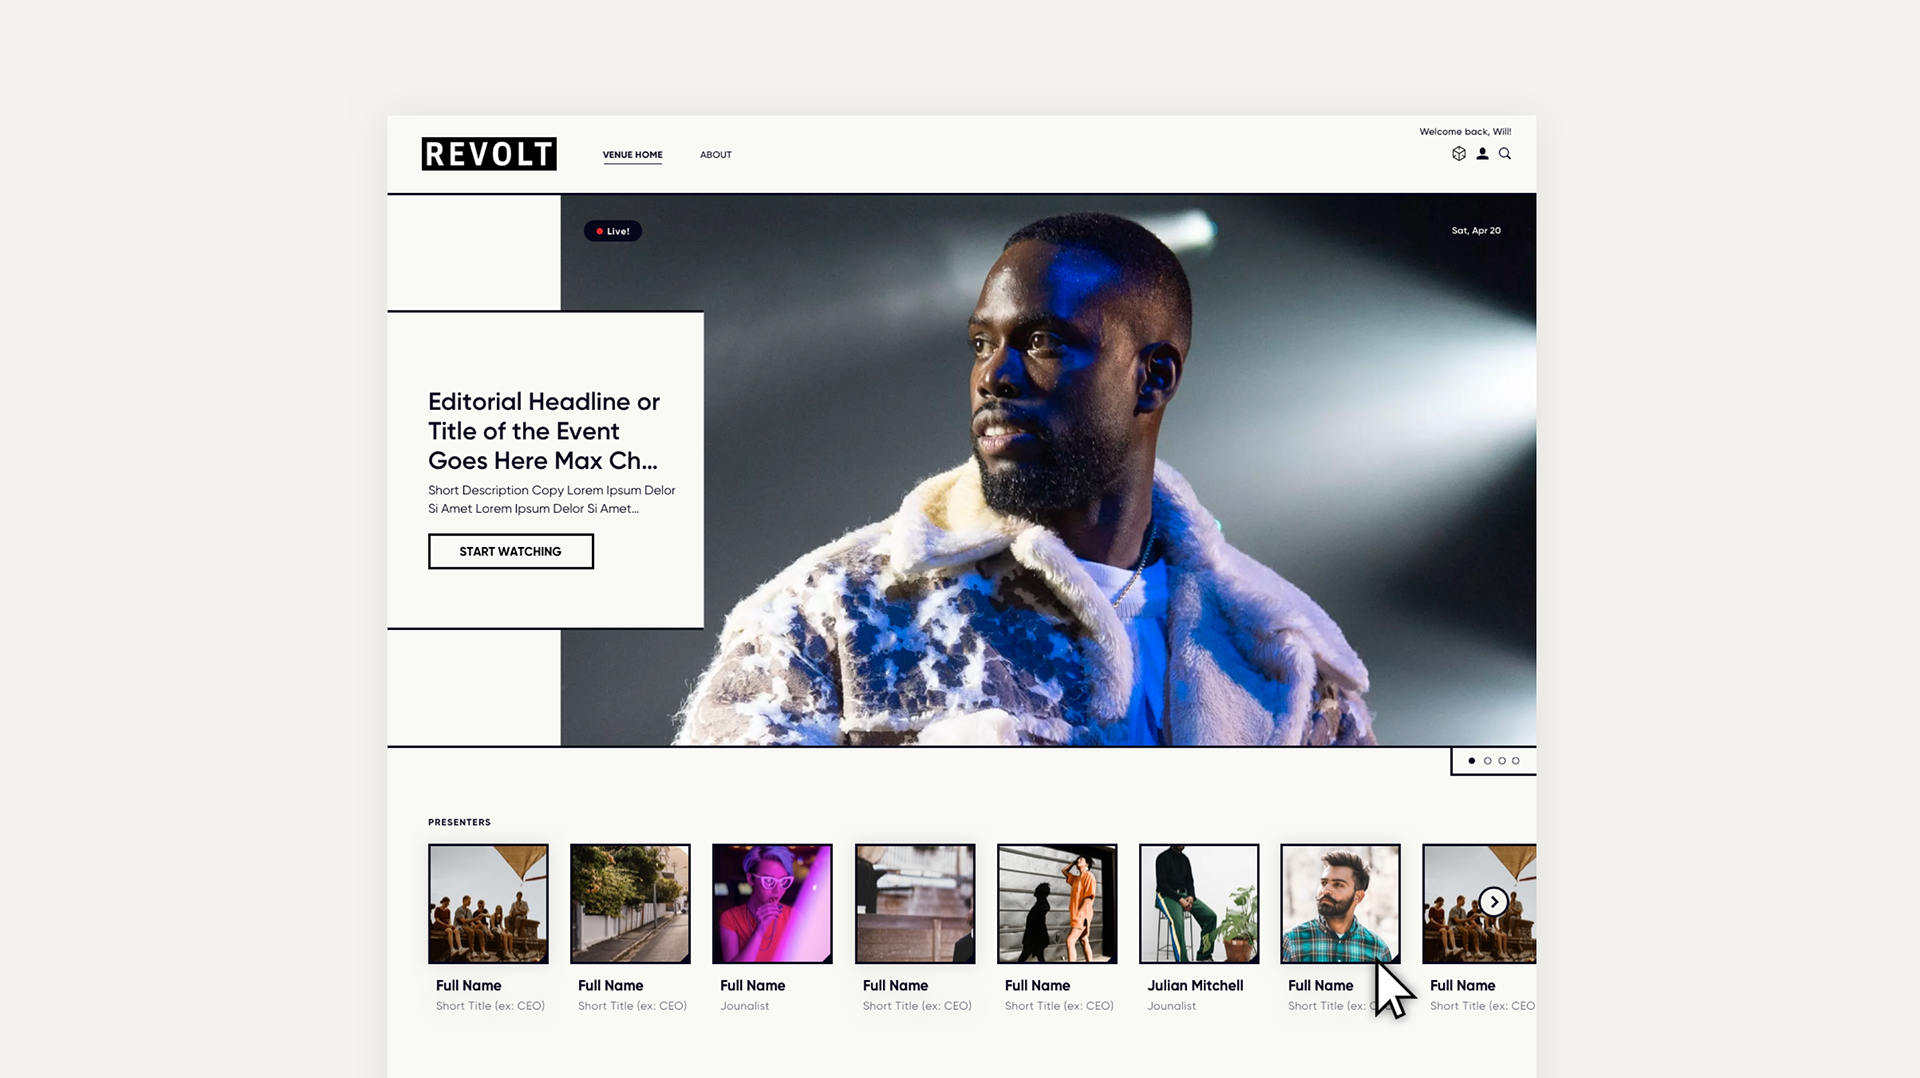1920x1078 pixels.
Task: Advance presenters carousel with right arrow
Action: pyautogui.click(x=1494, y=902)
